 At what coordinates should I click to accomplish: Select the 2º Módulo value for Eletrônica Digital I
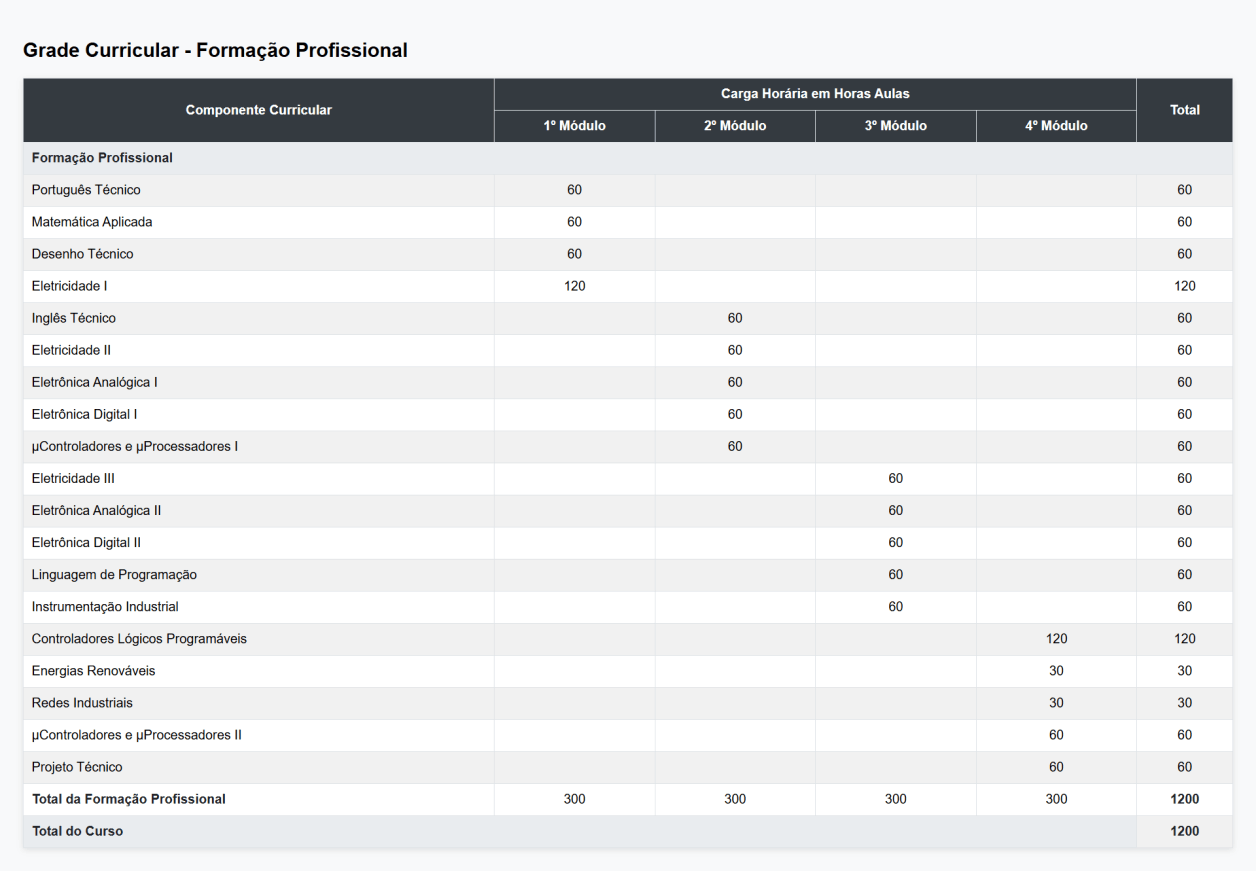pyautogui.click(x=735, y=414)
